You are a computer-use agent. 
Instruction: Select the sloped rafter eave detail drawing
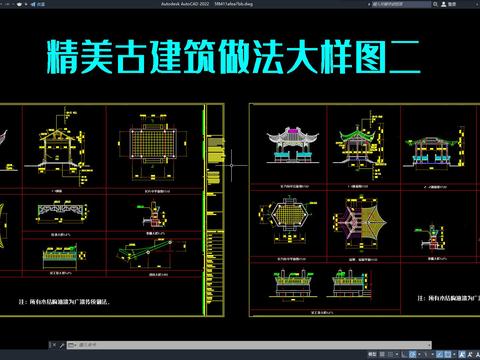[151, 254]
